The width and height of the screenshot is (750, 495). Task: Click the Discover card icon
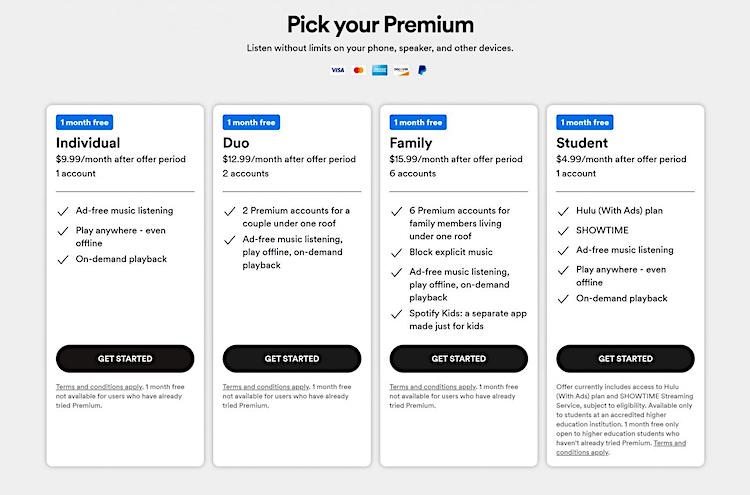tap(401, 70)
